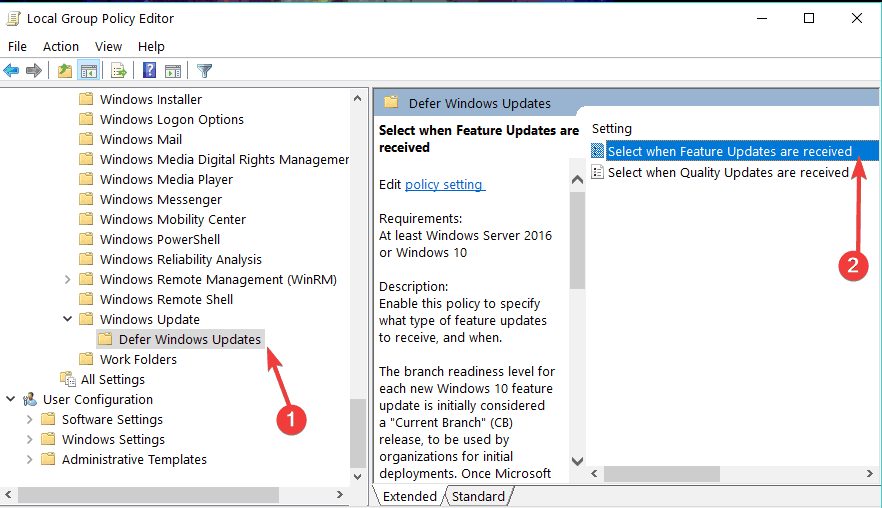Screen dimensions: 882x508
Task: Click tree pane horizontal scroll left arrow
Action: (8, 494)
